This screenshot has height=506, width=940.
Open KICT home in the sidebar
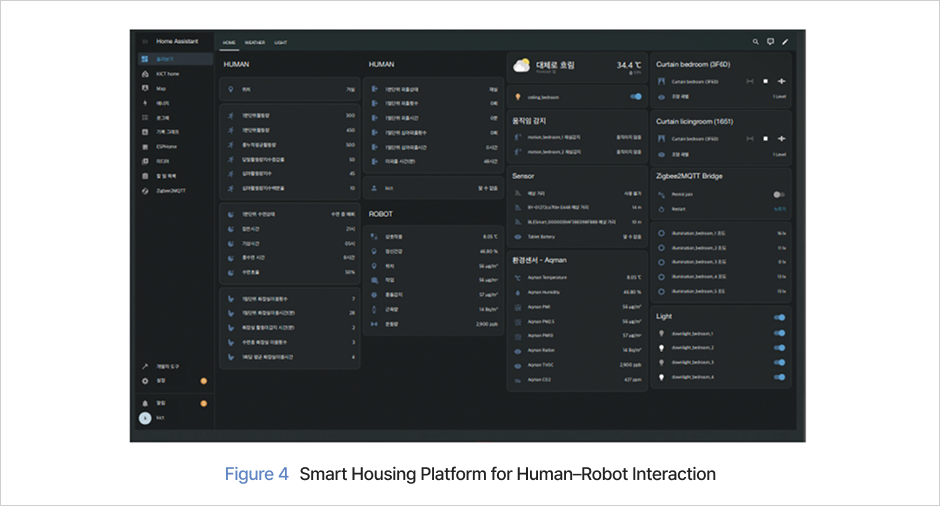[x=176, y=74]
